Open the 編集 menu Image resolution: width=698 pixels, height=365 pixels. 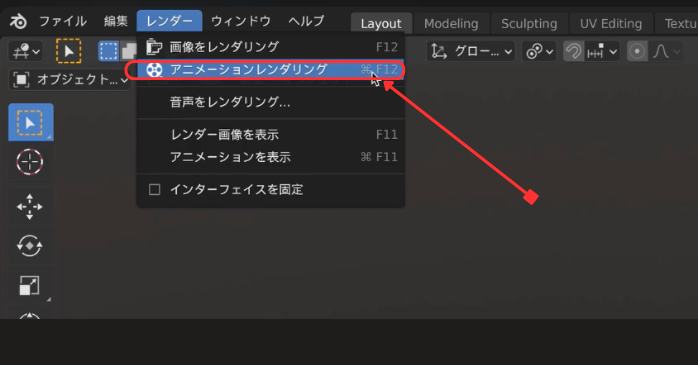tap(116, 21)
